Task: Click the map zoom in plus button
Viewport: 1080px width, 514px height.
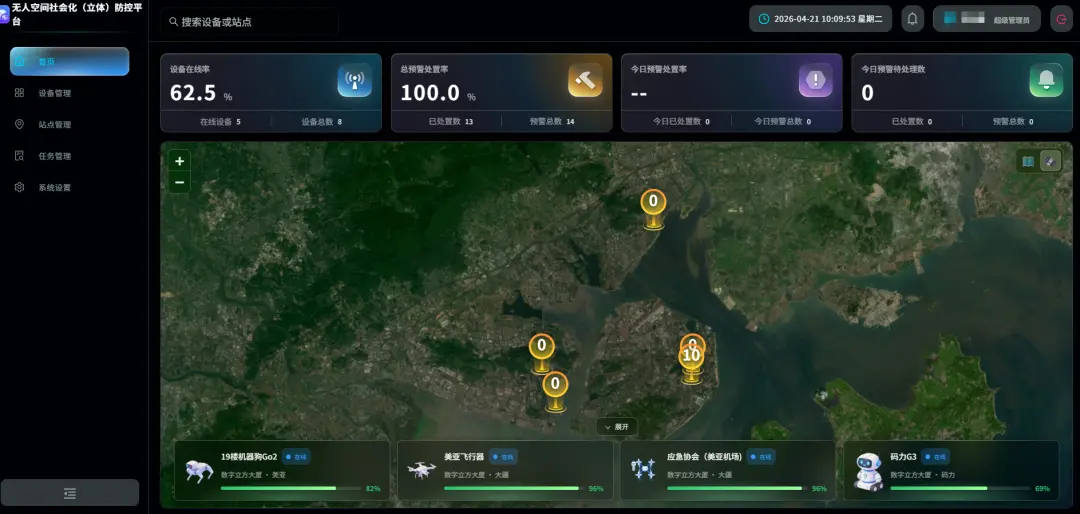Action: [x=179, y=161]
